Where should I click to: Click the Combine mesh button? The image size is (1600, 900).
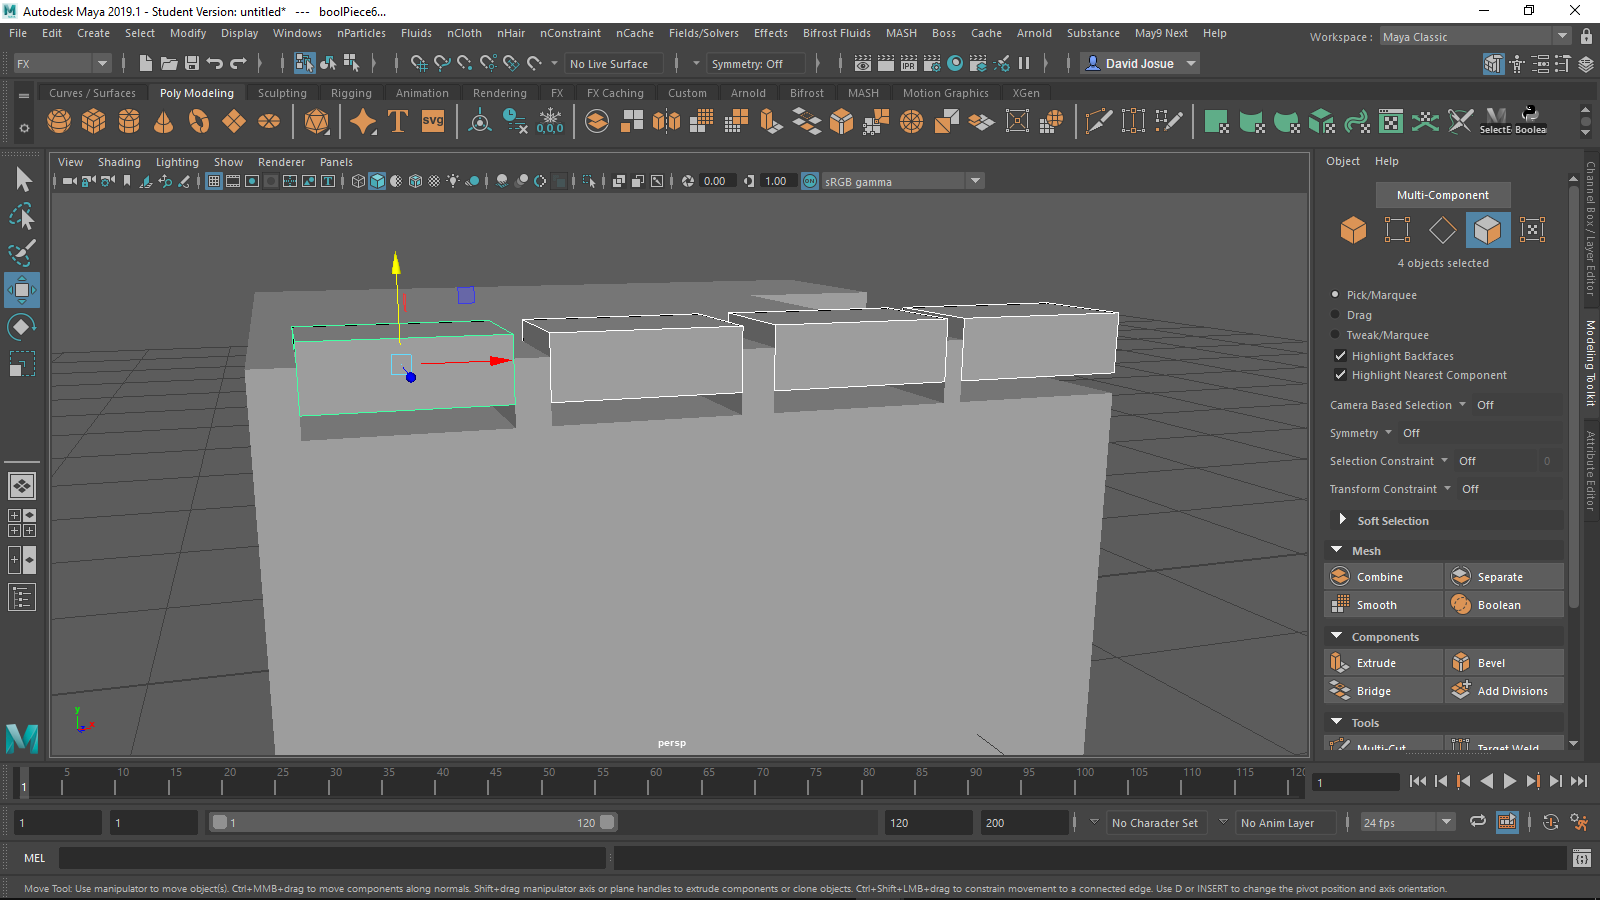(x=1379, y=577)
